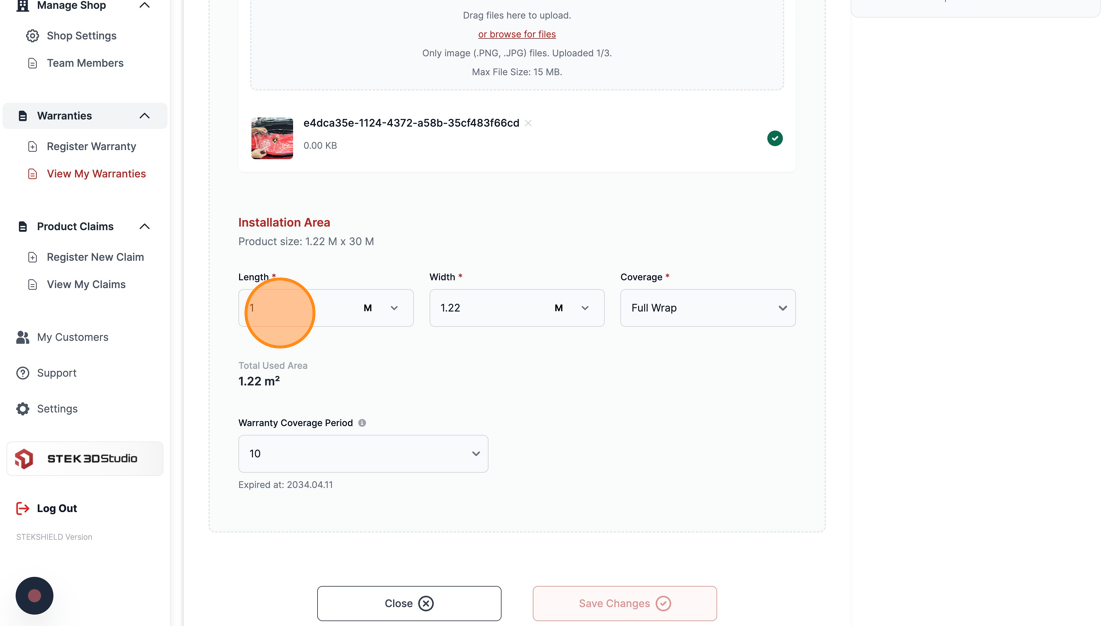Click the round record button icon
The image size is (1120, 626).
(34, 596)
